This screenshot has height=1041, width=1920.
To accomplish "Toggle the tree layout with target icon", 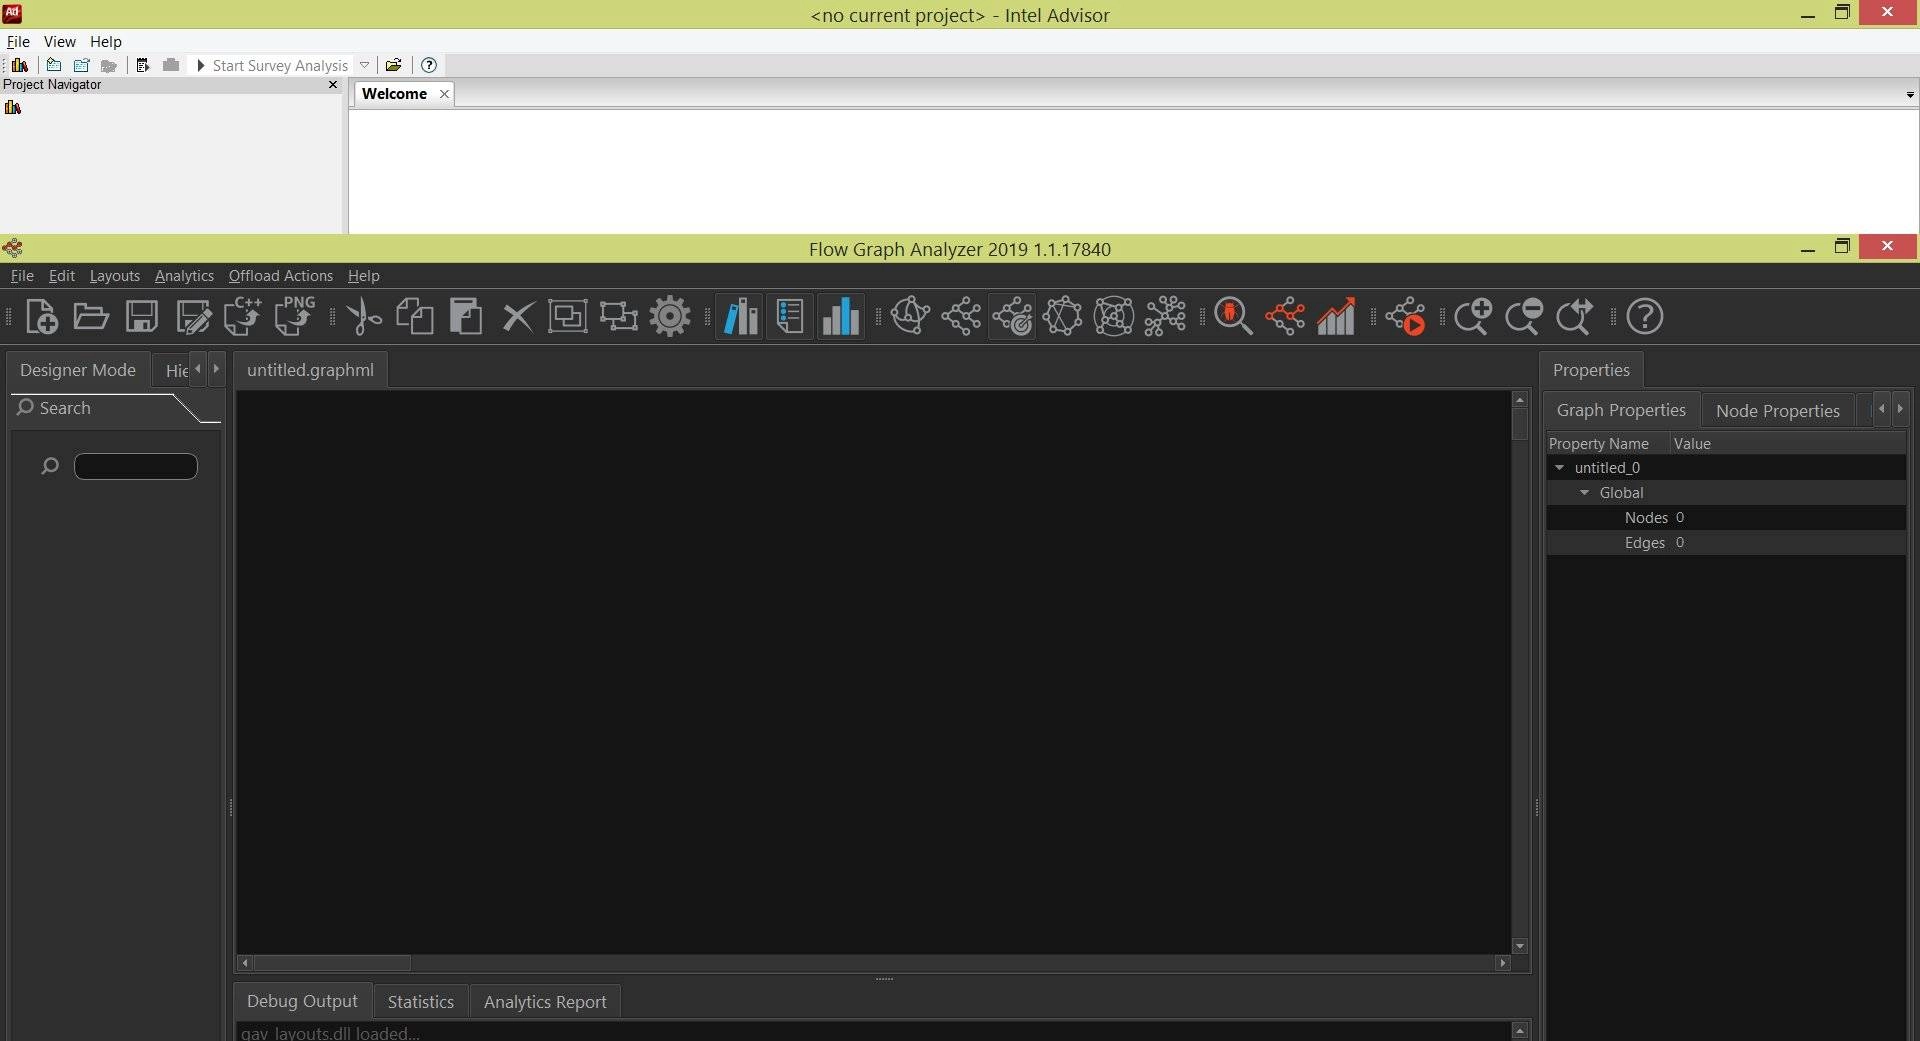I will click(x=1012, y=317).
